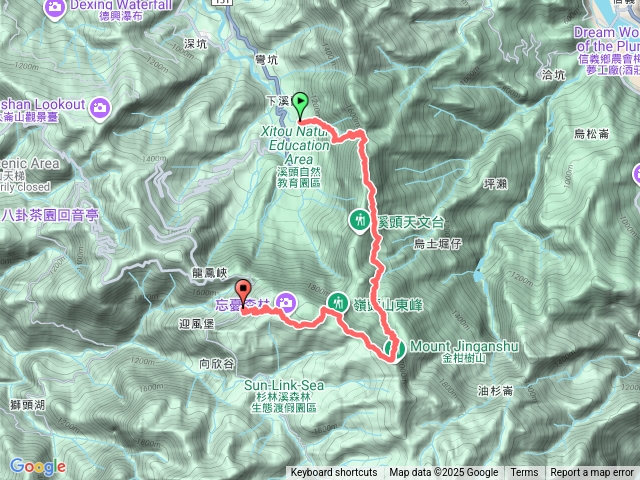This screenshot has width=640, height=480.
Task: Click the 忘憂森林 camera marker icon
Action: coord(286,303)
